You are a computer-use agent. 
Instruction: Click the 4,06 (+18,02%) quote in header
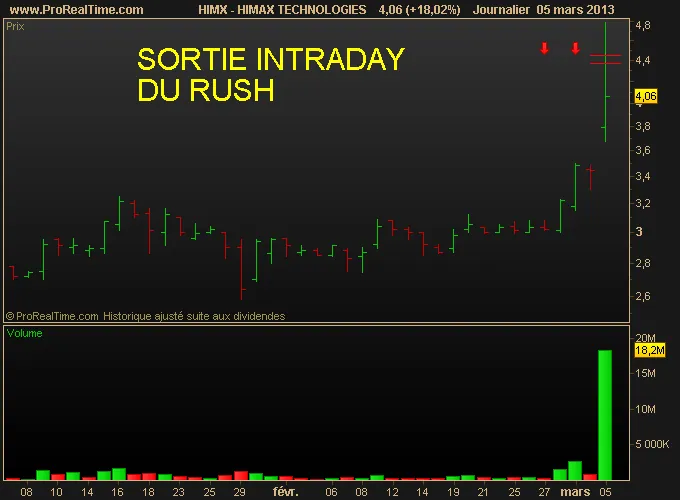(x=419, y=10)
